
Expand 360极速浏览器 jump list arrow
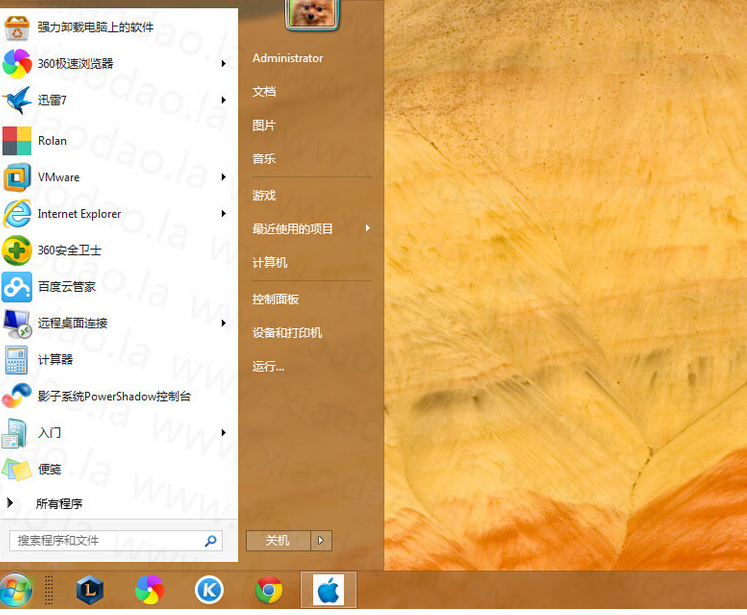(x=223, y=64)
